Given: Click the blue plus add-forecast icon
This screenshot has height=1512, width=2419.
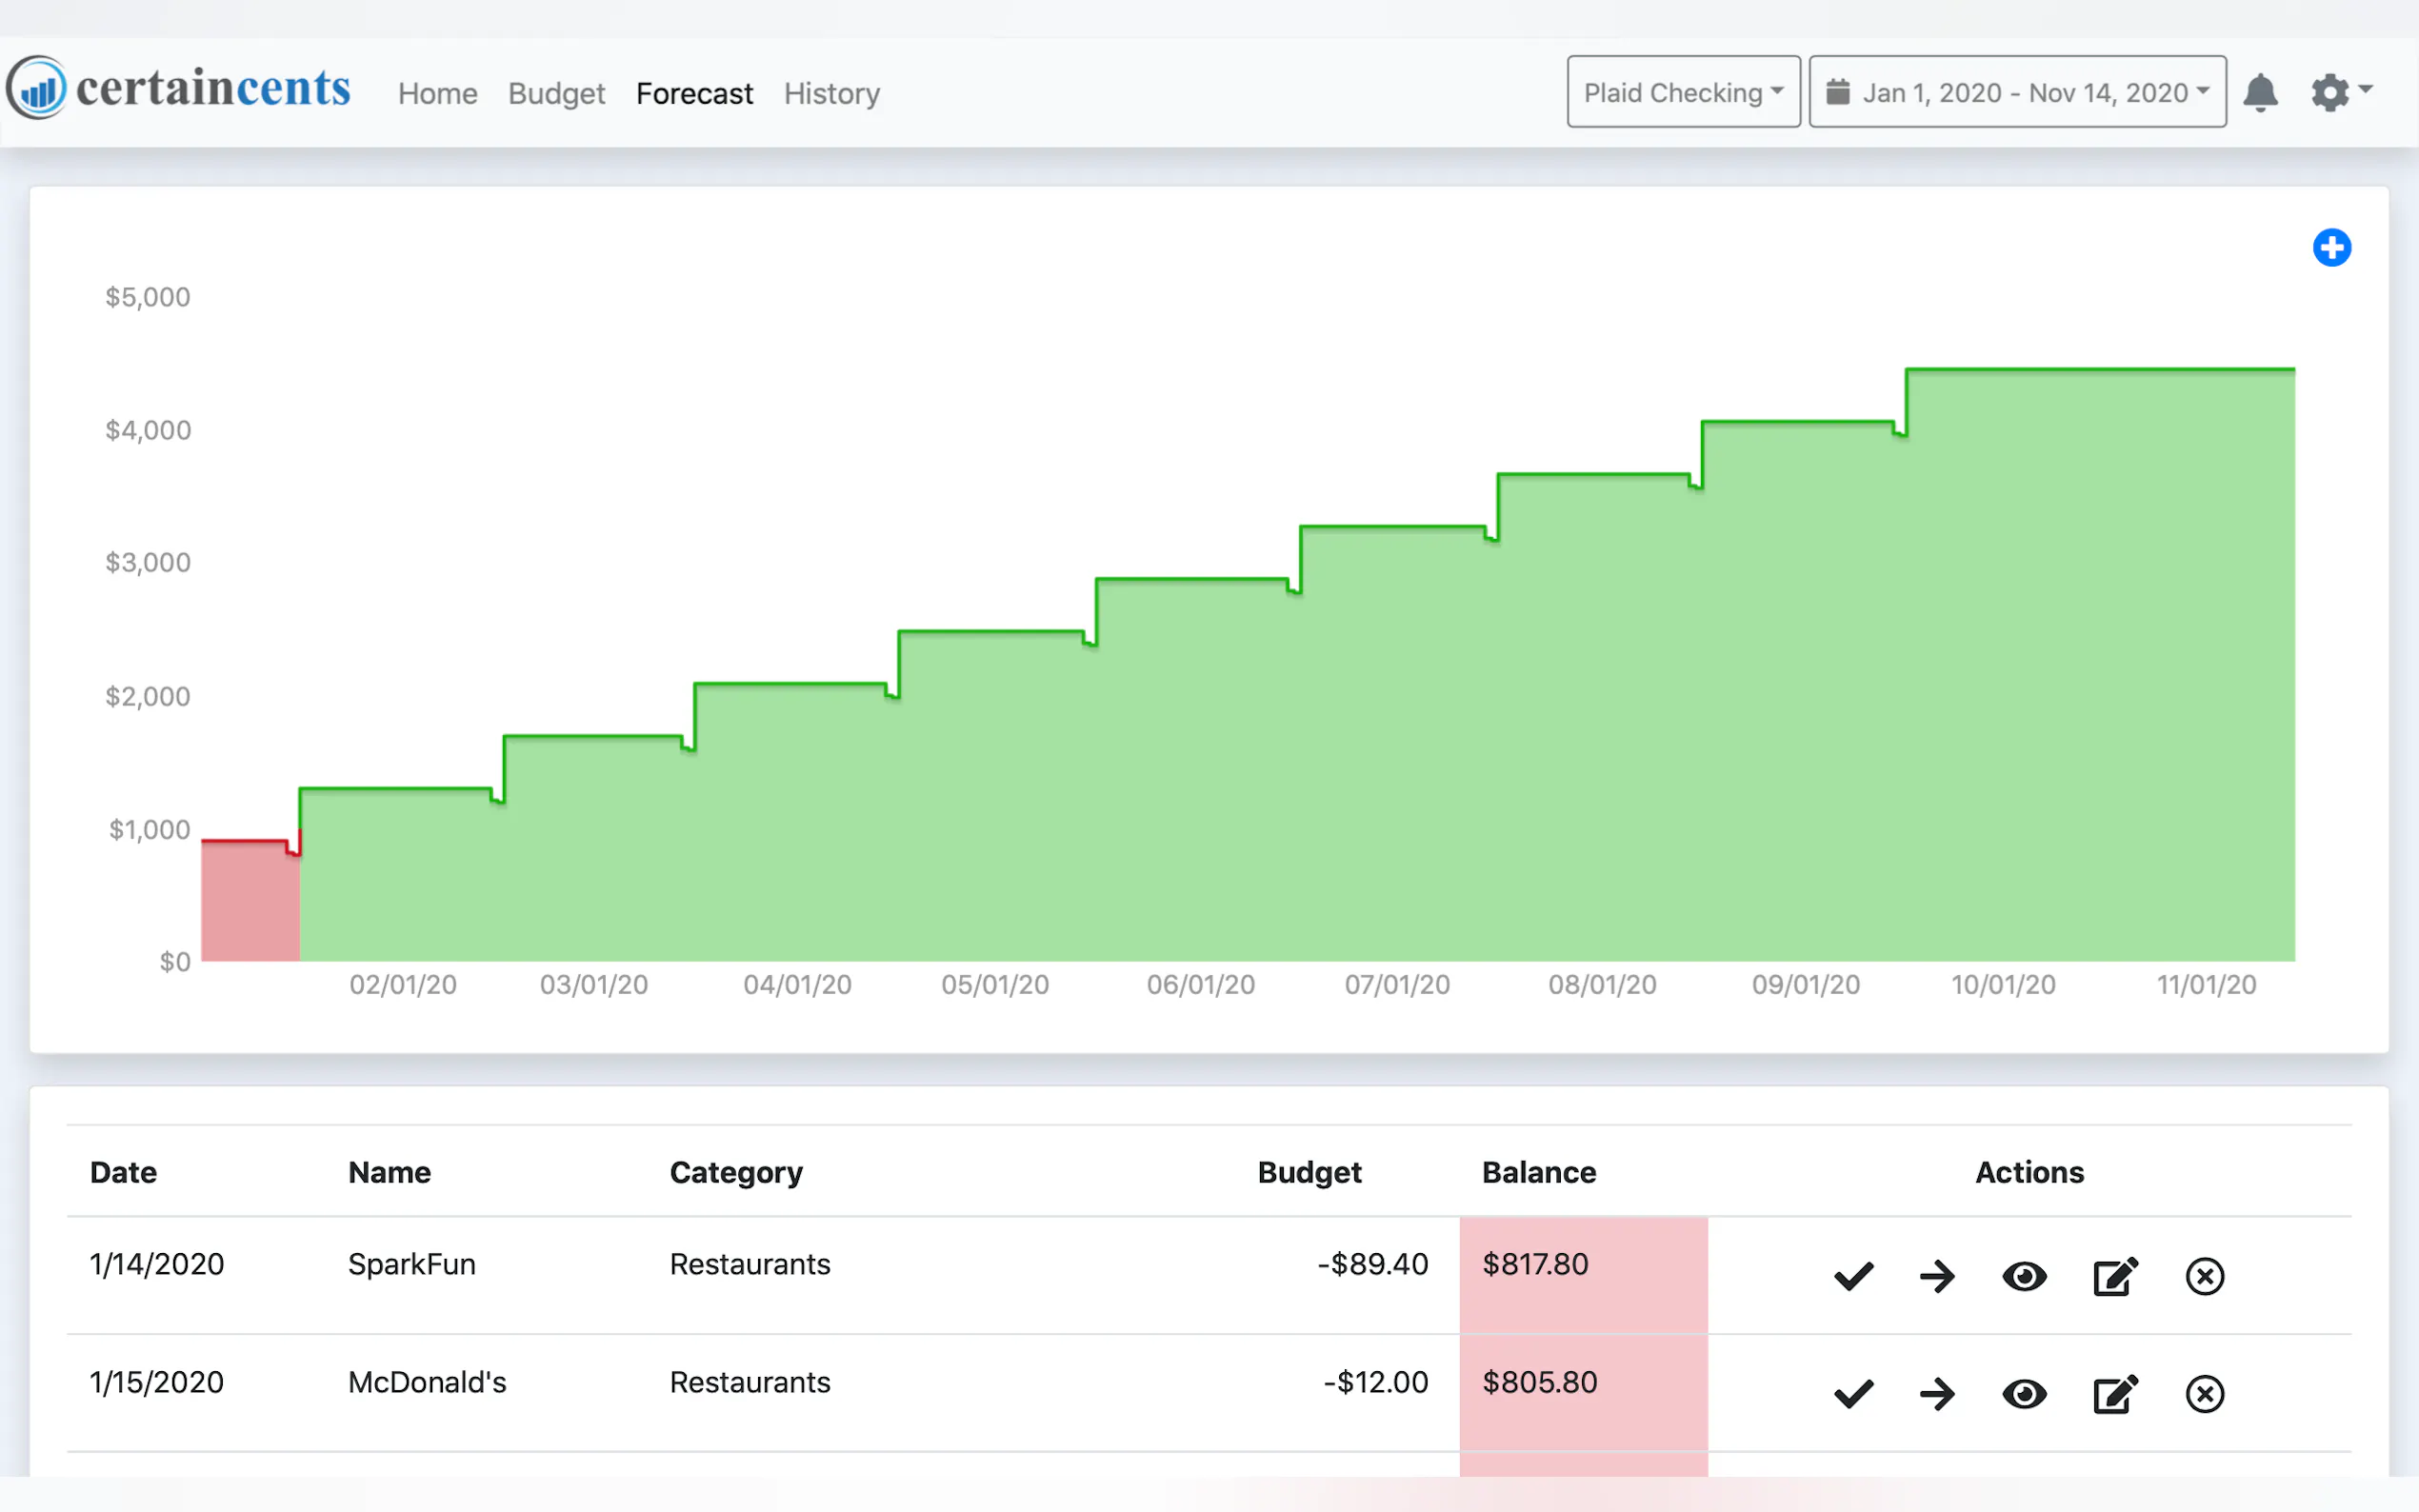Looking at the screenshot, I should click(x=2331, y=247).
